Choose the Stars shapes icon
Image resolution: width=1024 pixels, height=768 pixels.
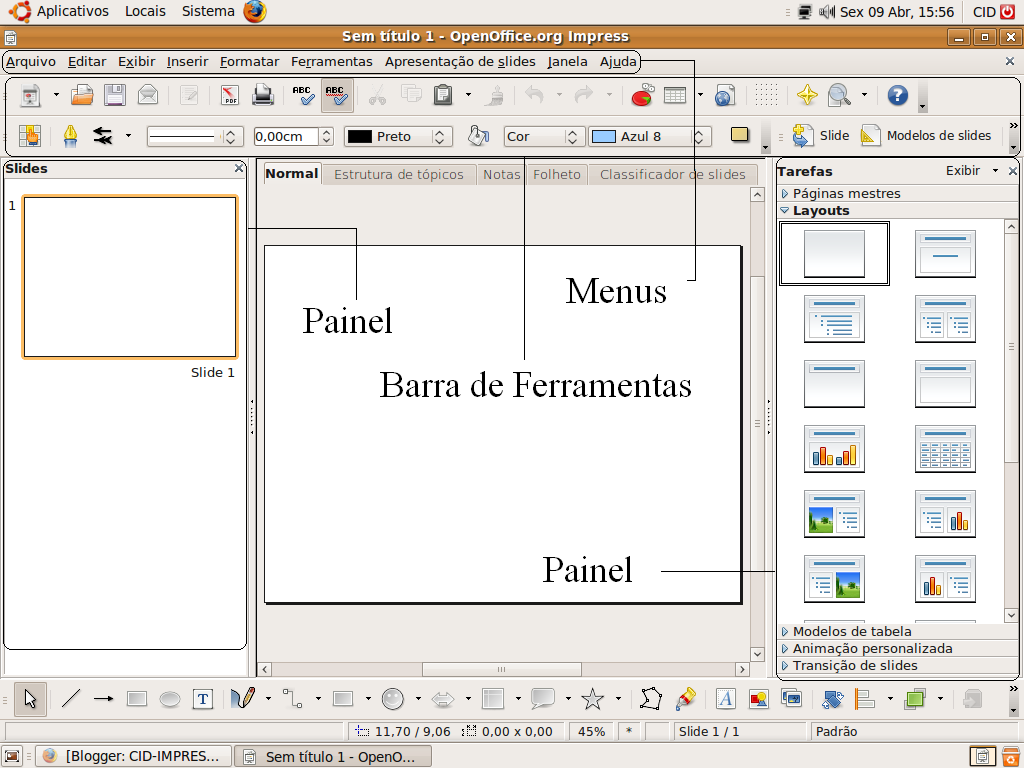pyautogui.click(x=592, y=699)
